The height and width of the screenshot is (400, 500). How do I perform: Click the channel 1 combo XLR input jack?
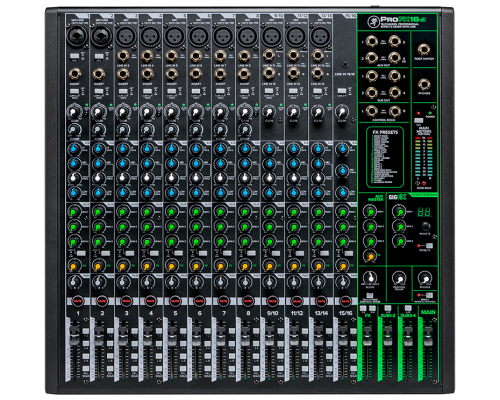click(77, 36)
